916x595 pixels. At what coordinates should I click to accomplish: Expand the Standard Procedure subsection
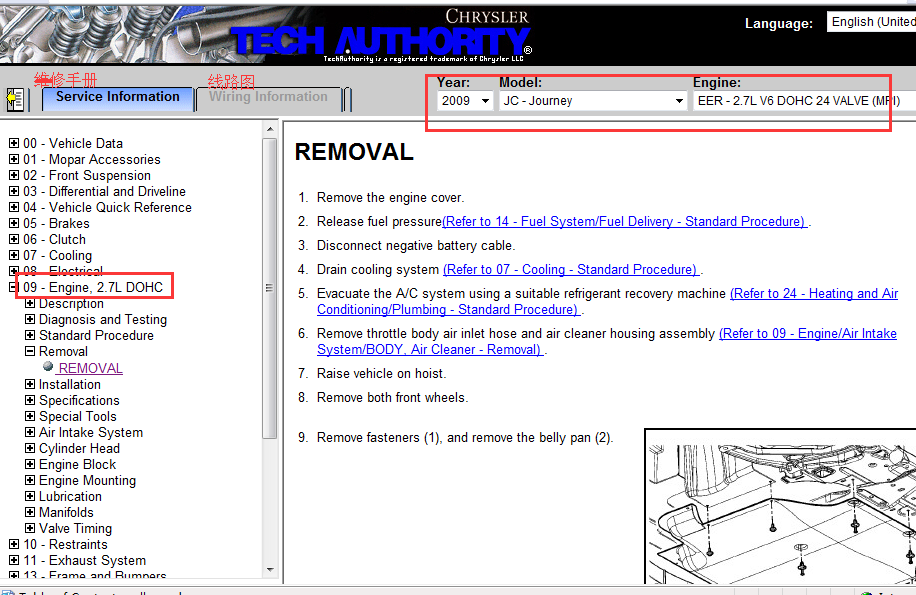(x=30, y=335)
